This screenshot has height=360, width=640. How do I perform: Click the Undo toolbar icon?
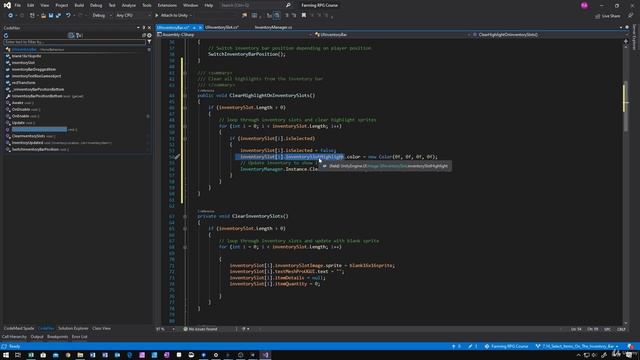point(68,16)
